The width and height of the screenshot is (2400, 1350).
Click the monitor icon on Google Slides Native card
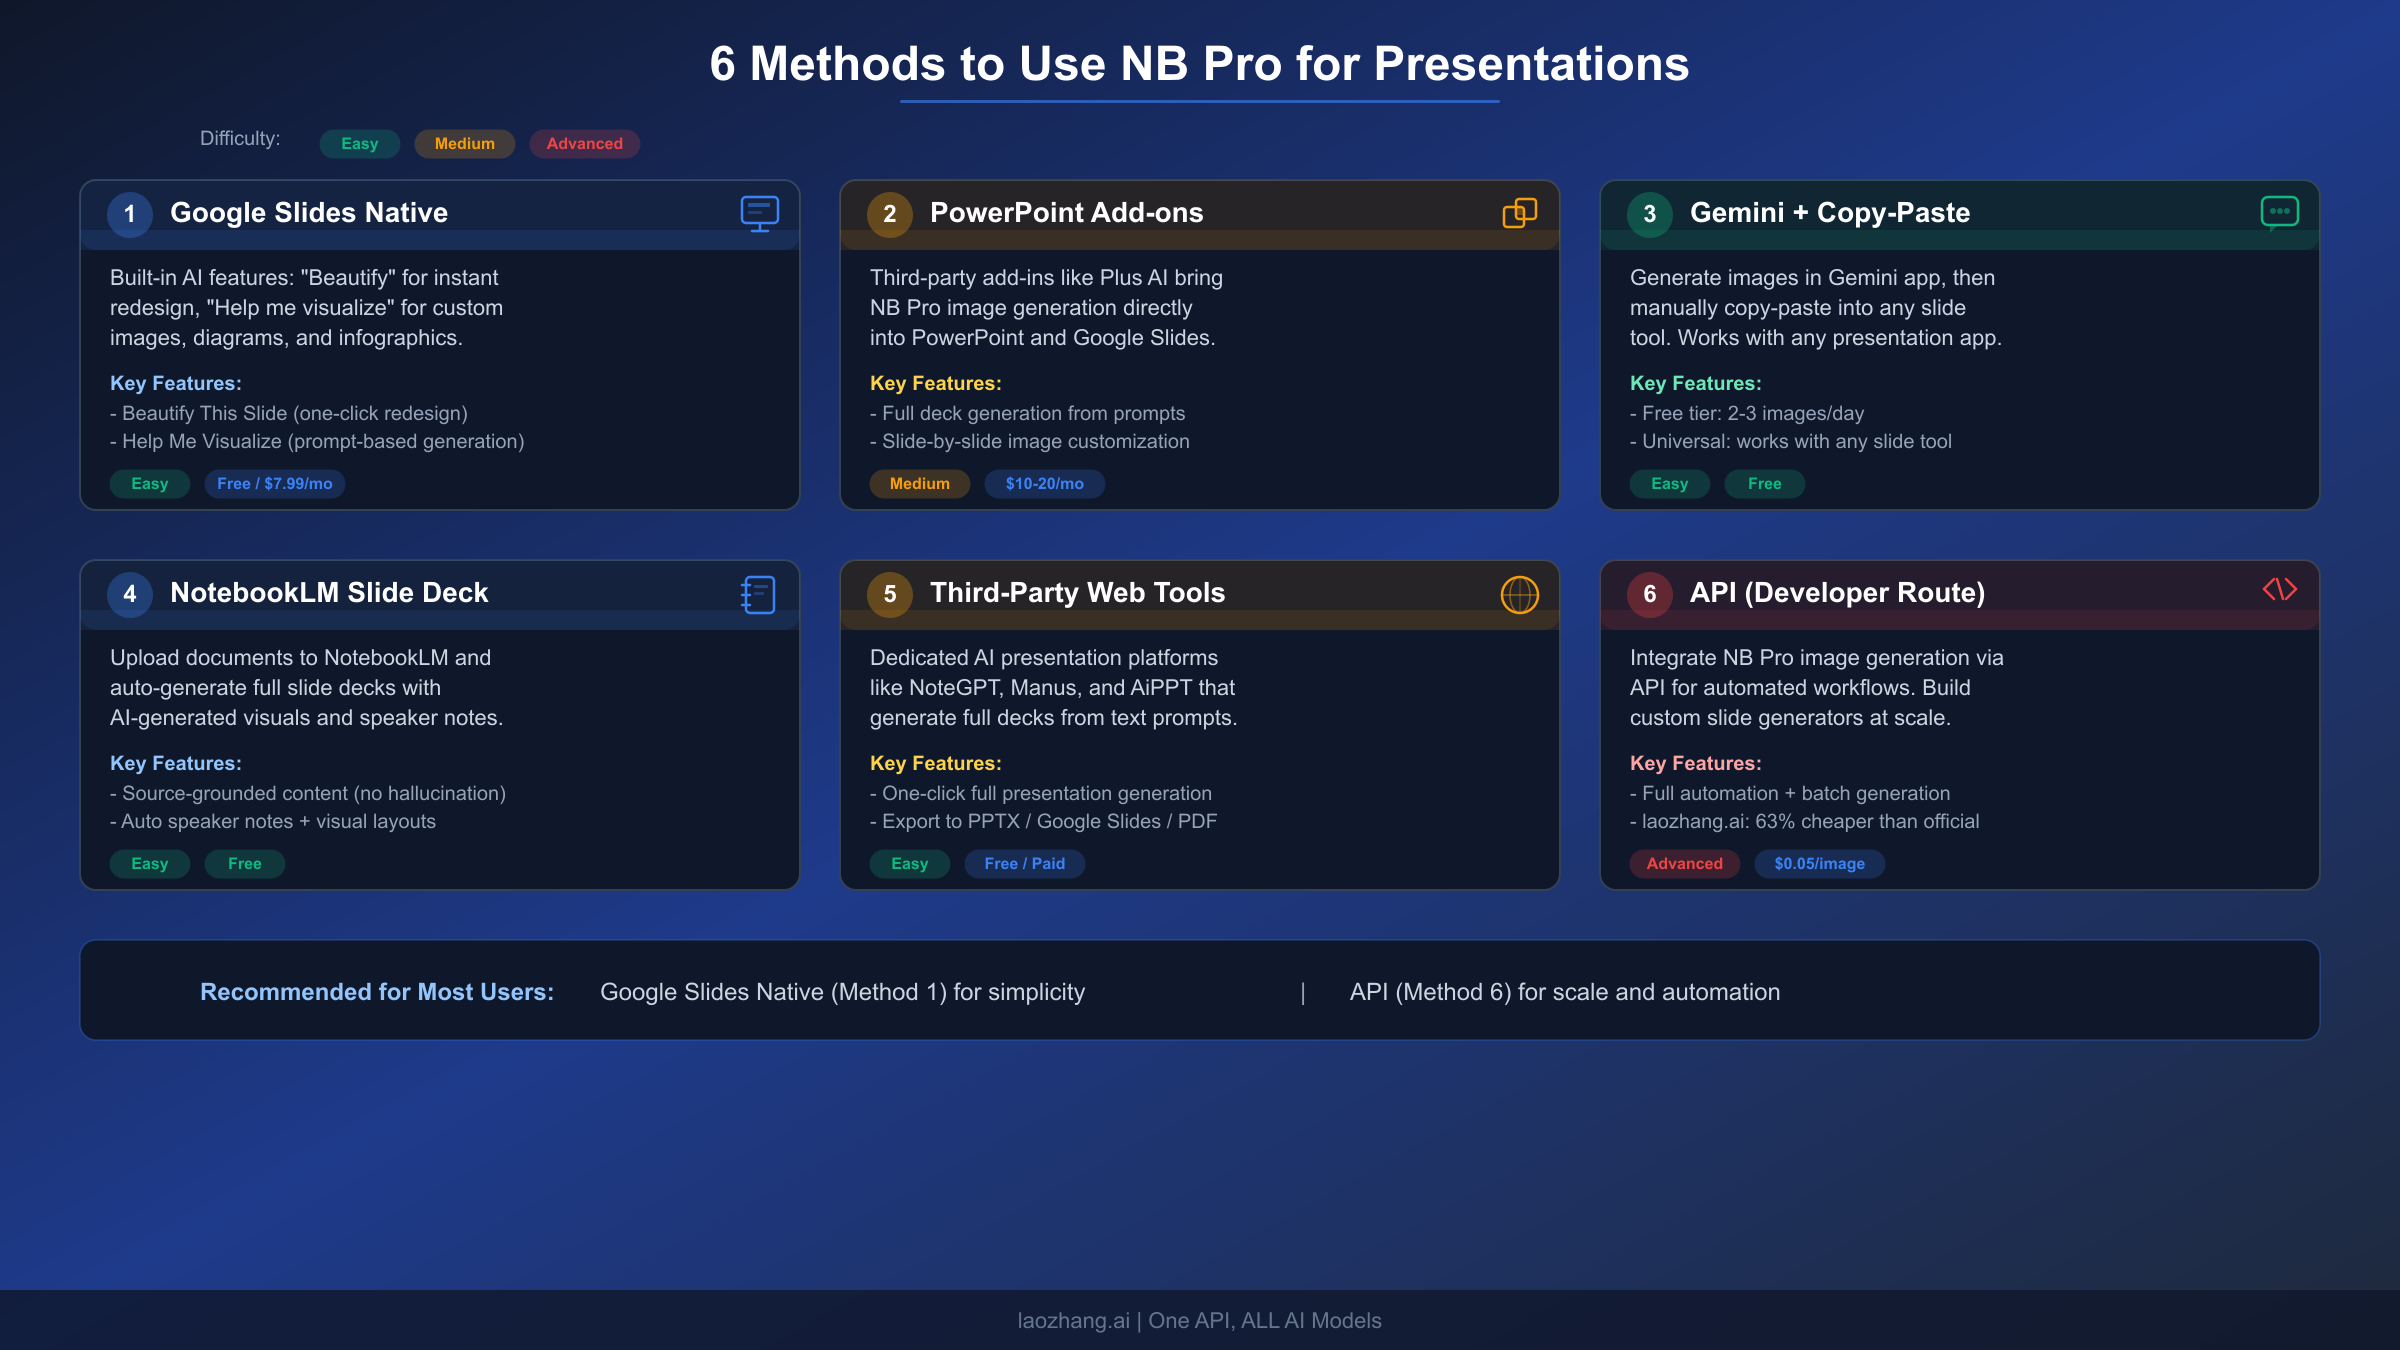coord(759,213)
